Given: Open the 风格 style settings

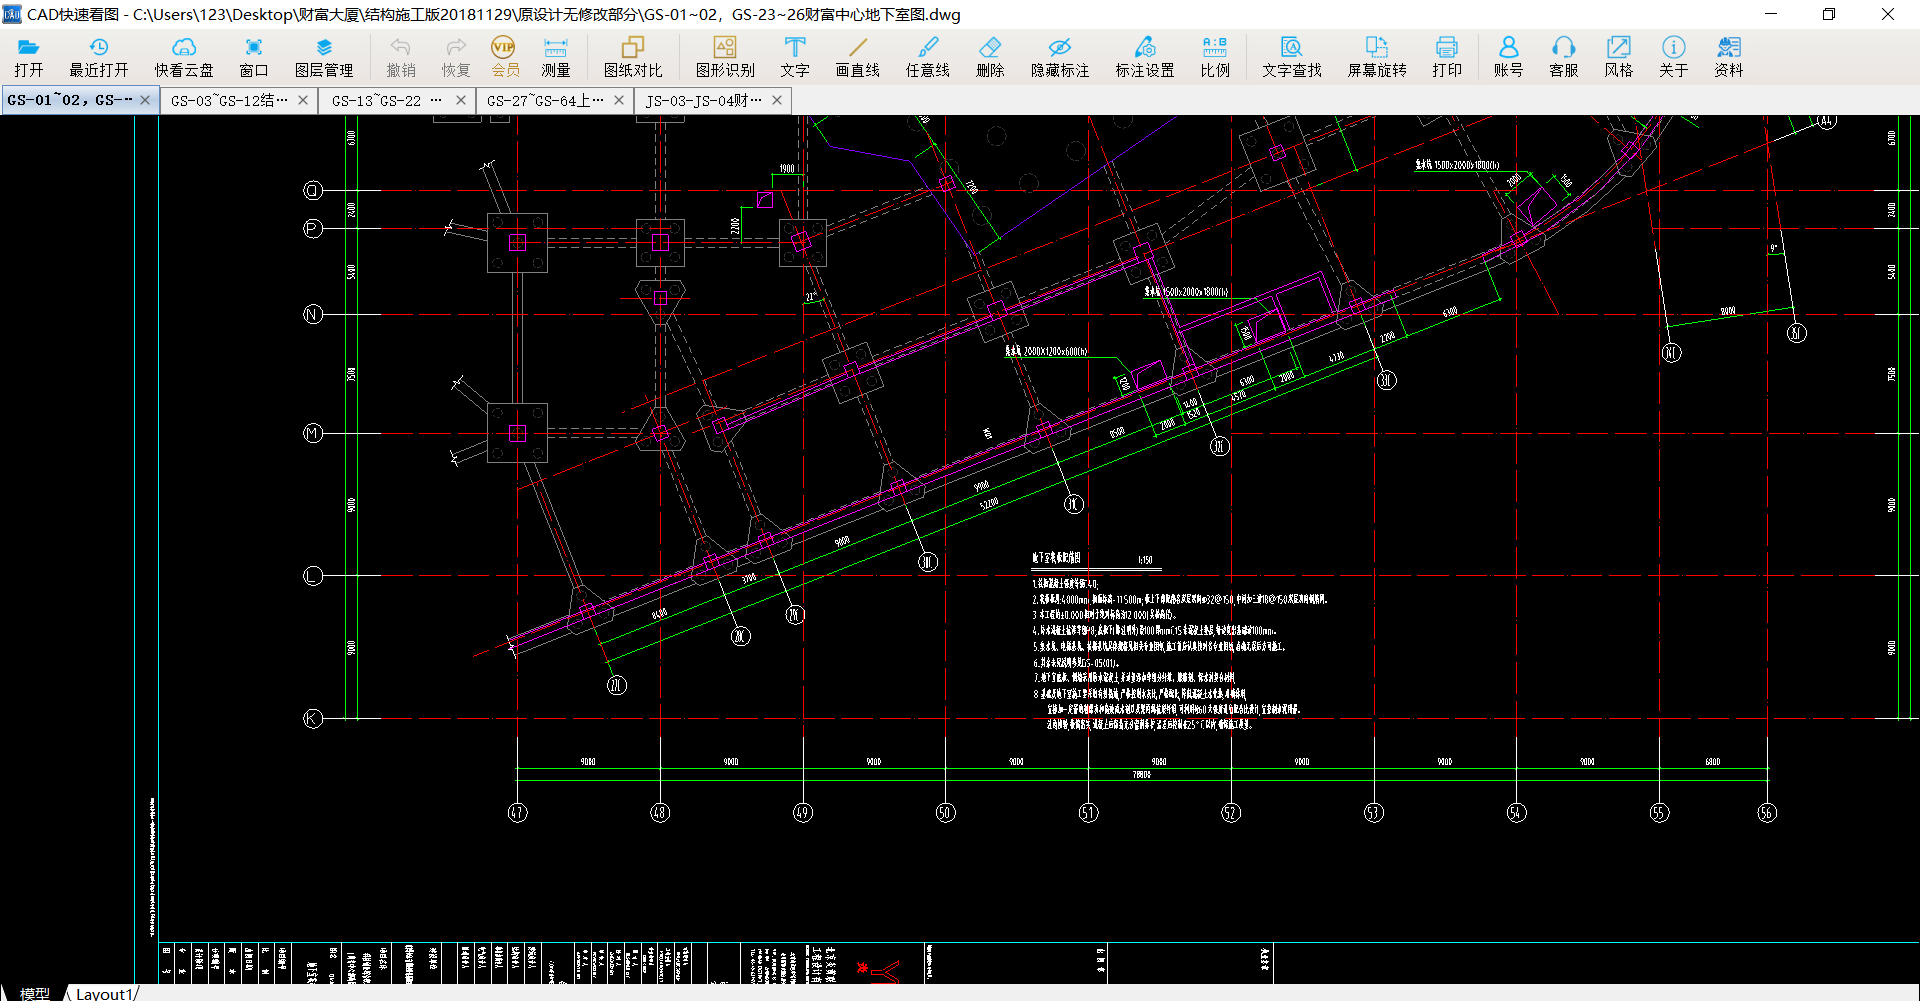Looking at the screenshot, I should (1618, 57).
